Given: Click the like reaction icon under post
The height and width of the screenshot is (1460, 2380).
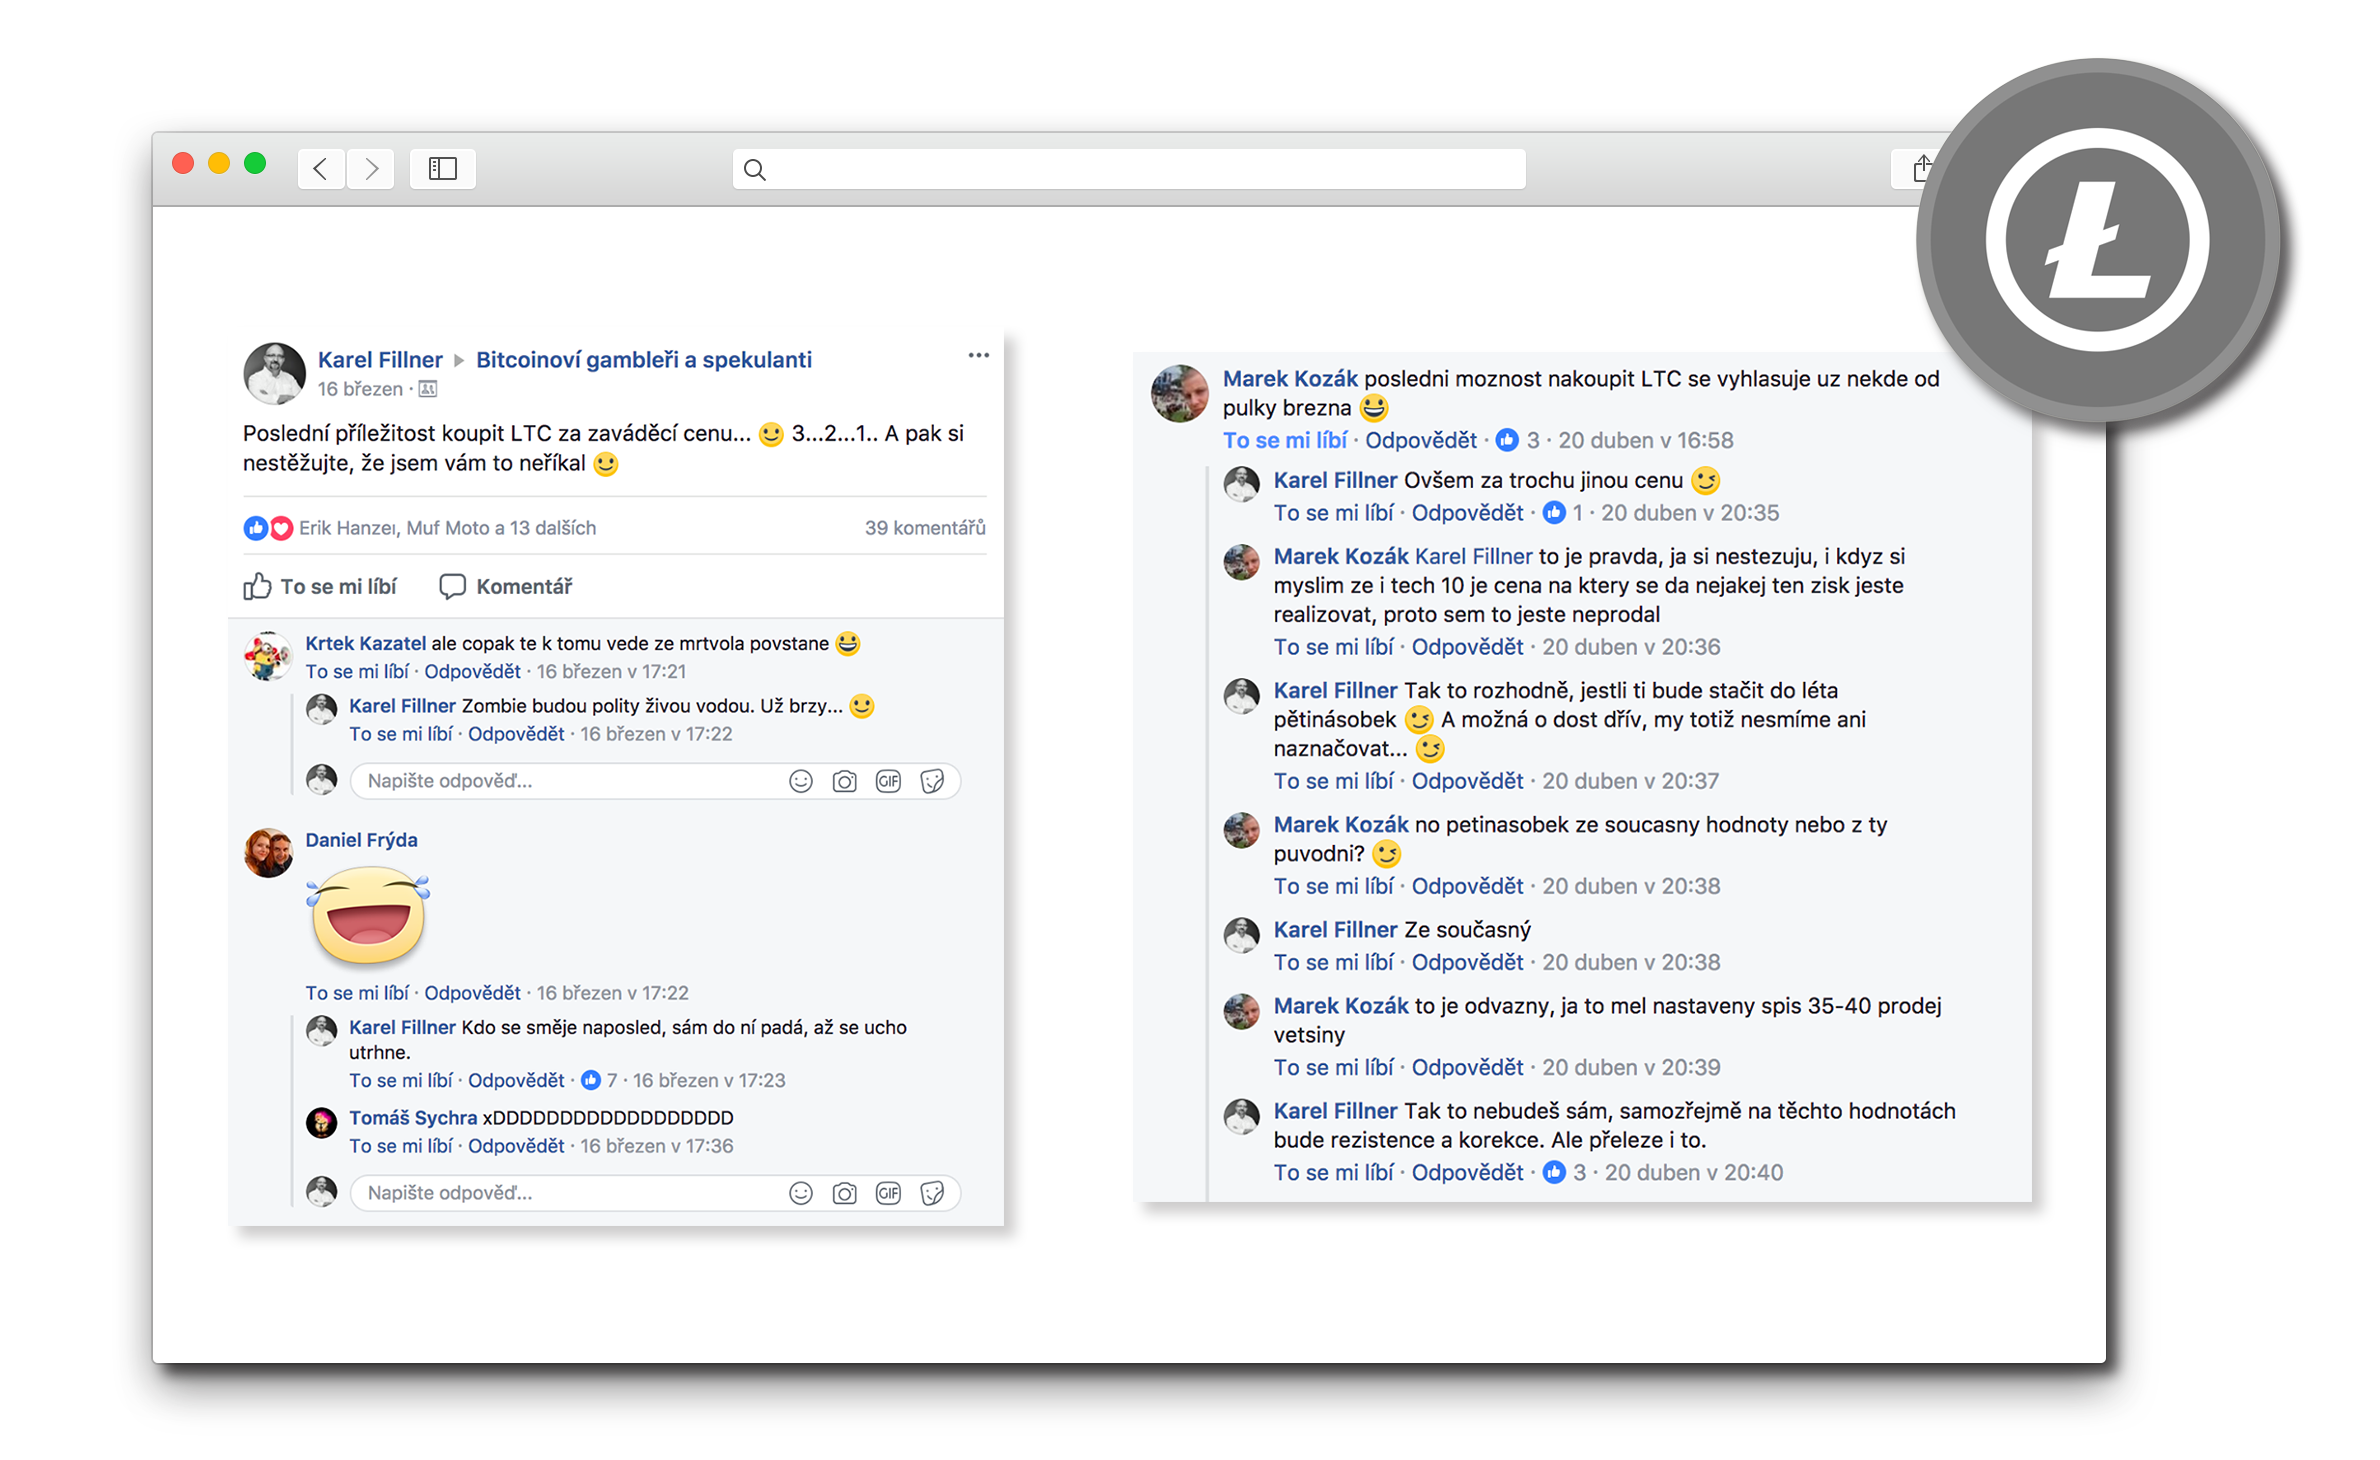Looking at the screenshot, I should point(255,527).
